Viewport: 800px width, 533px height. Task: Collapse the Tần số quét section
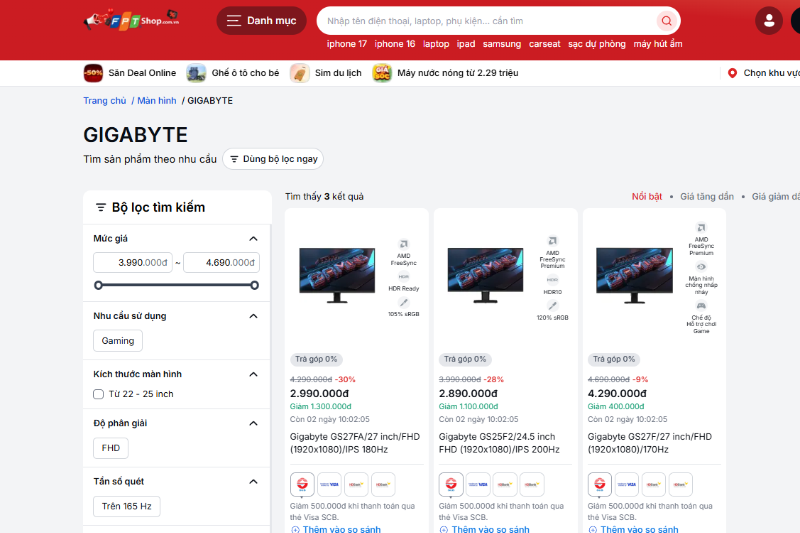[253, 481]
